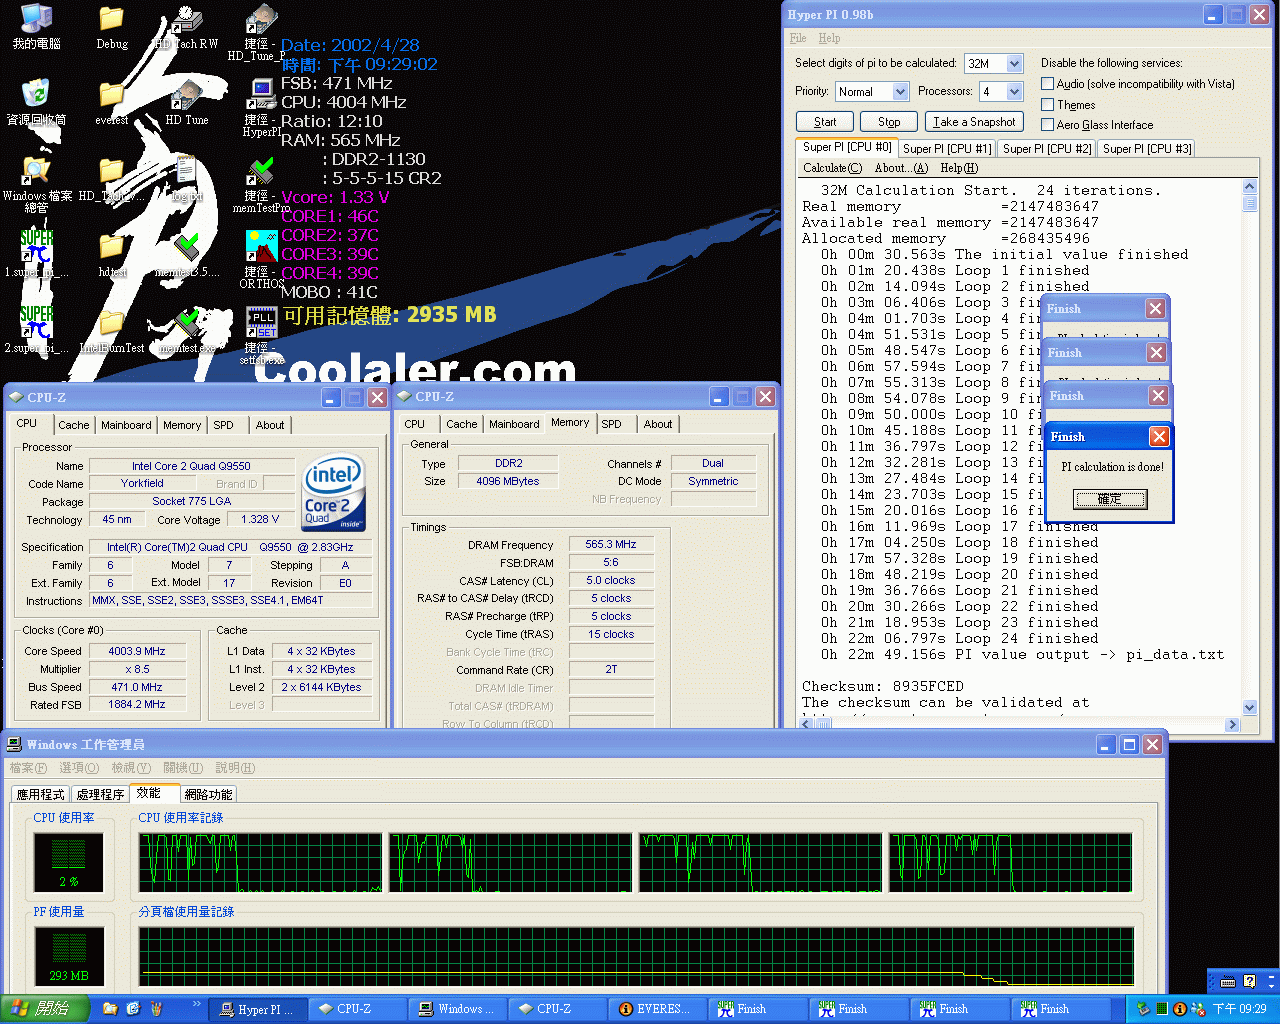Image resolution: width=1280 pixels, height=1024 pixels.
Task: Open the Priority Normal dropdown
Action: point(900,92)
